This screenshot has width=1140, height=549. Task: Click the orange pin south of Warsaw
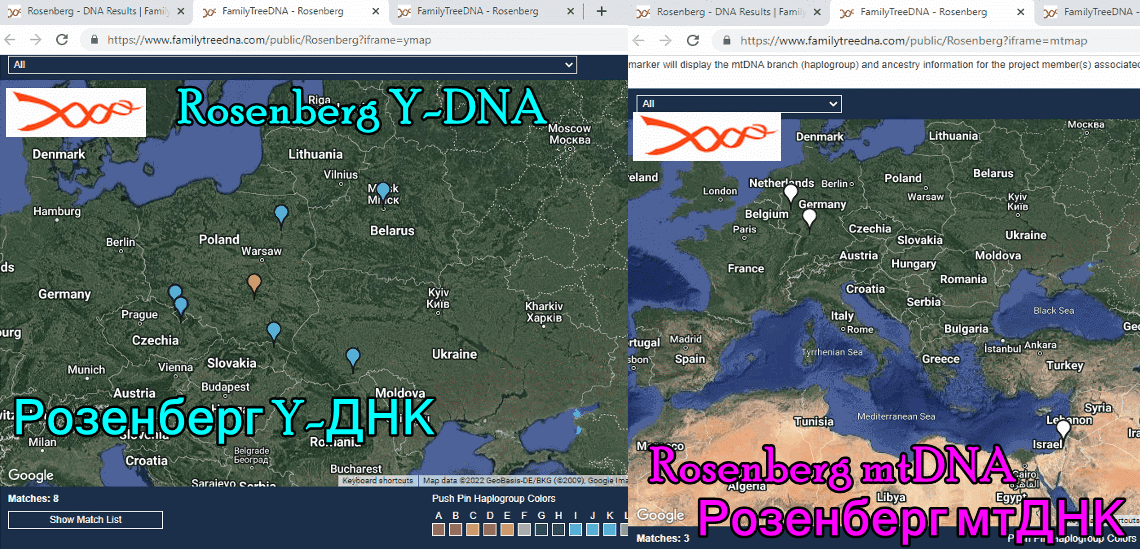(254, 285)
